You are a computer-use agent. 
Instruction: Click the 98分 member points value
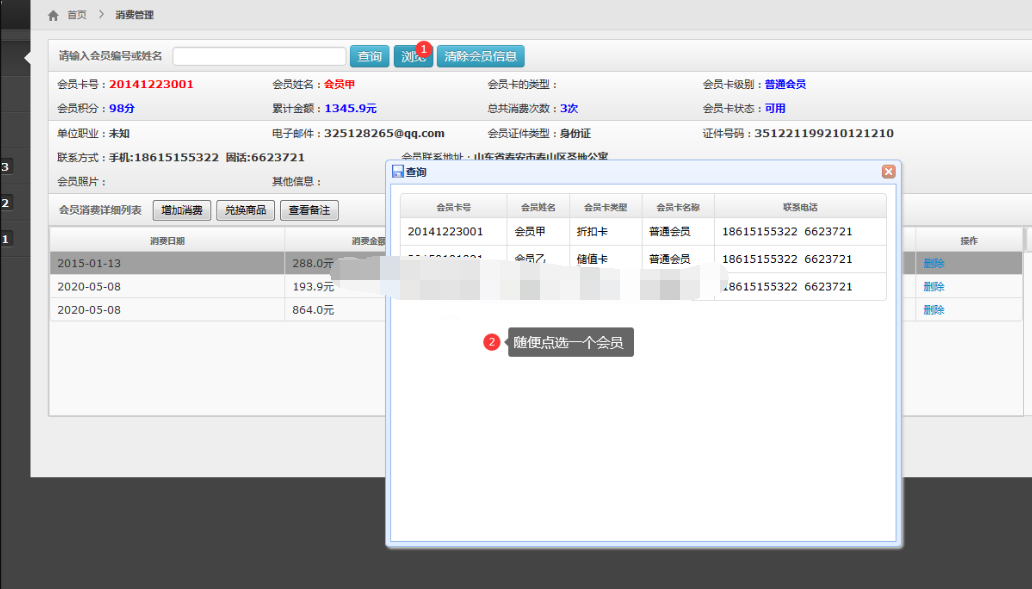click(122, 109)
